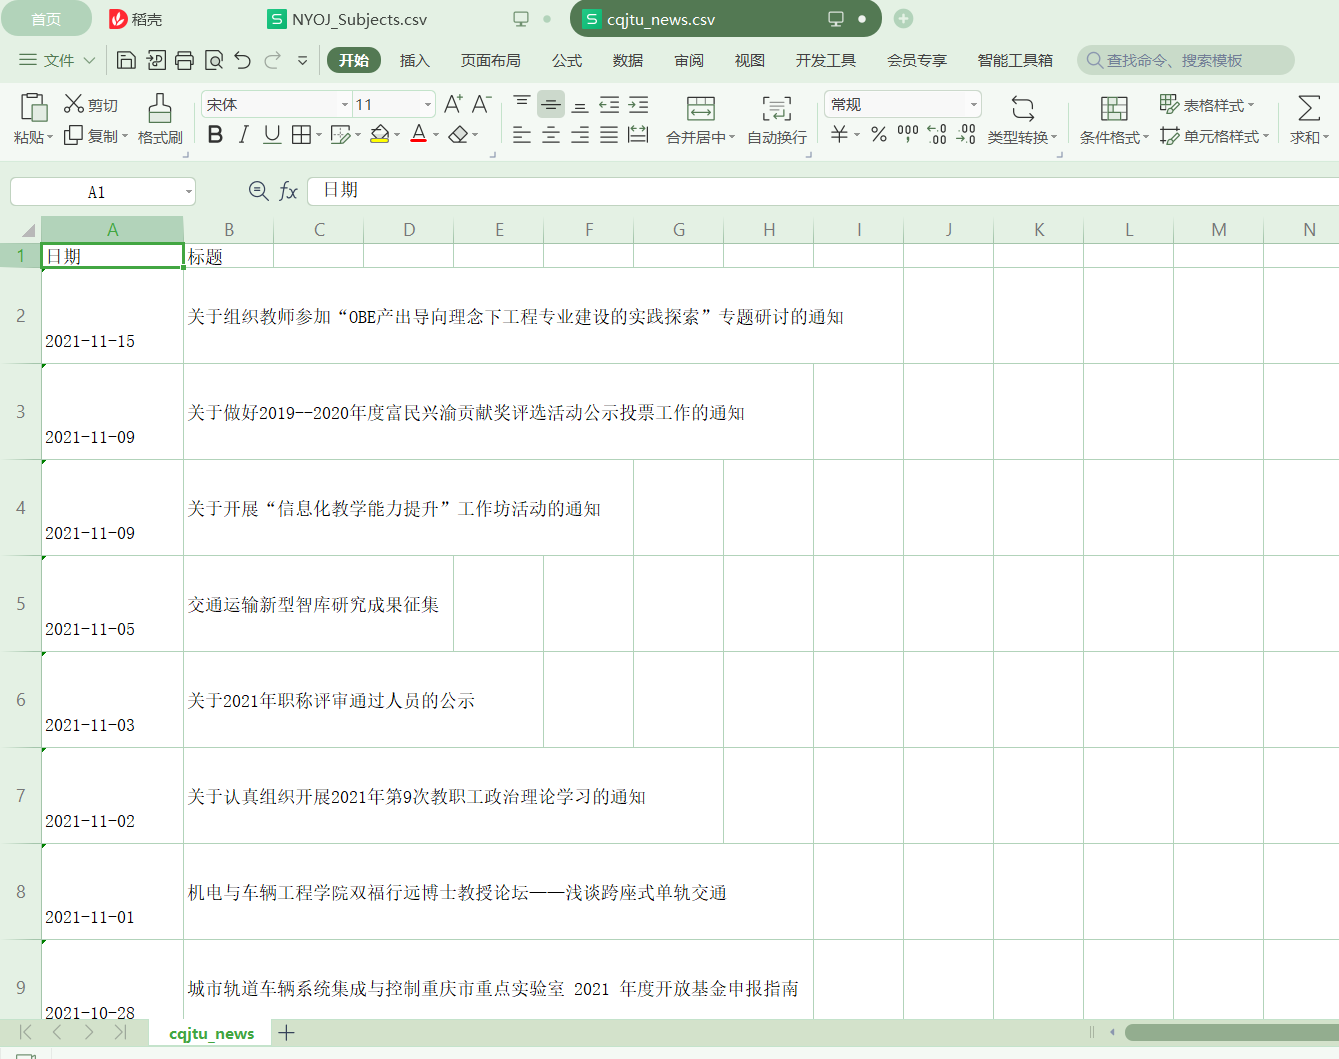Image resolution: width=1339 pixels, height=1059 pixels.
Task: Click the Print icon
Action: pos(184,60)
